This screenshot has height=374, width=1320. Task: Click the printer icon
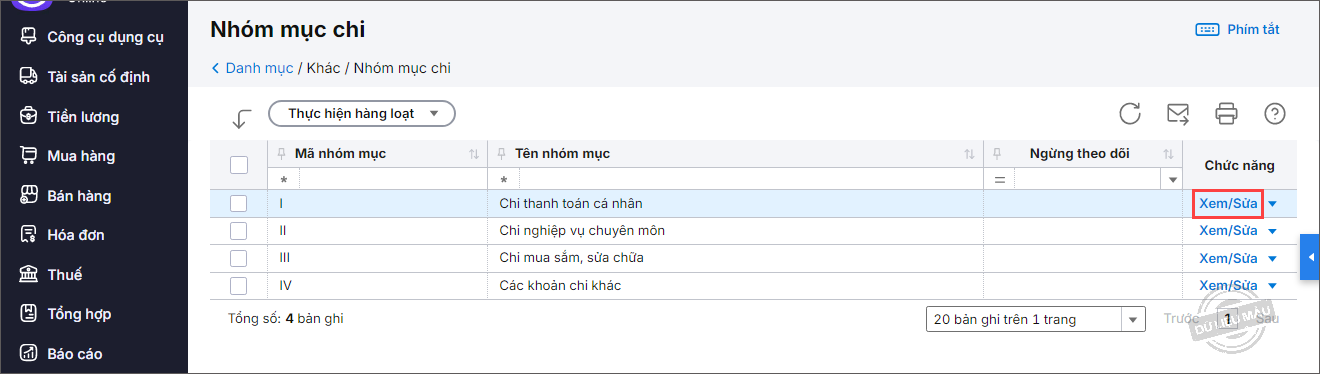(x=1226, y=113)
